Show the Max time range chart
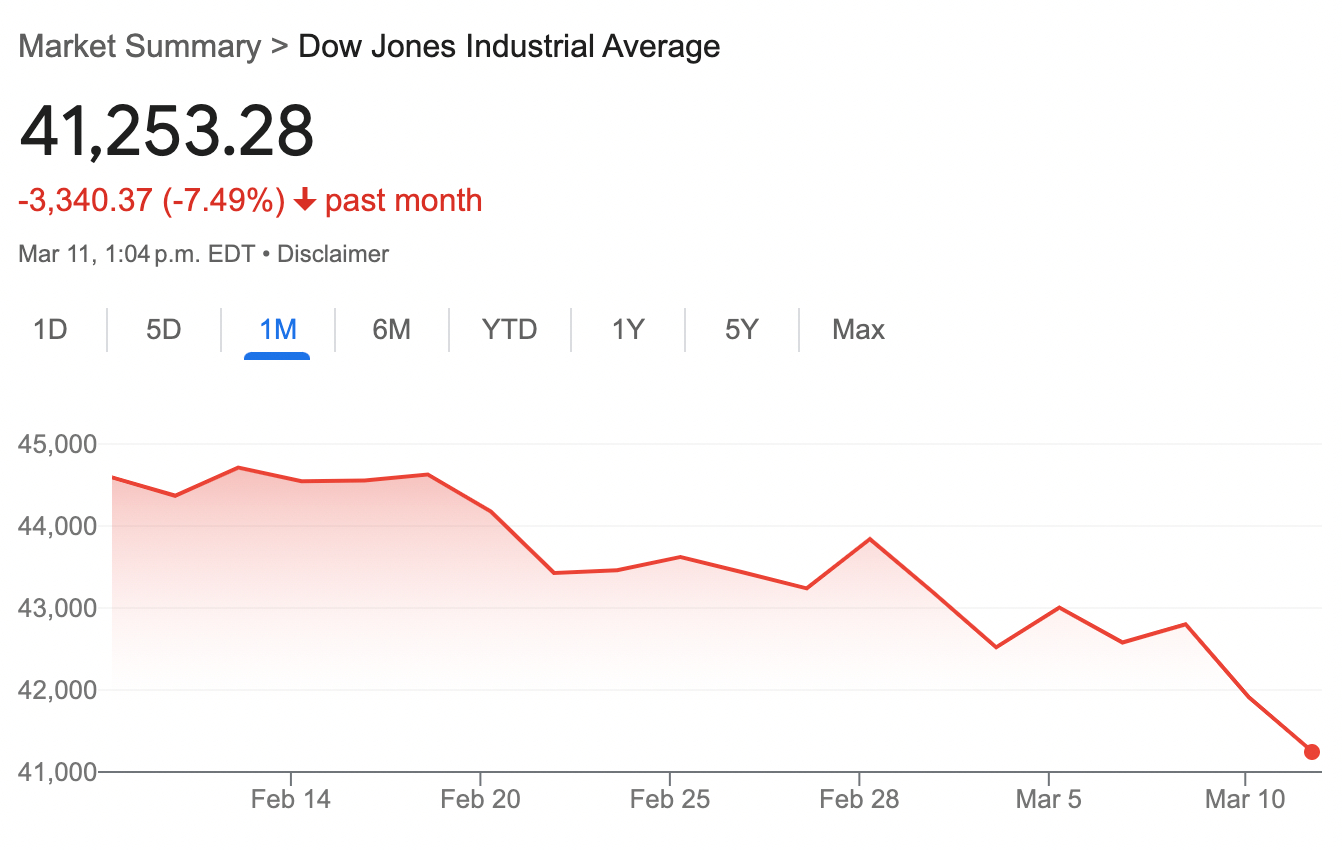The width and height of the screenshot is (1342, 850). point(858,329)
